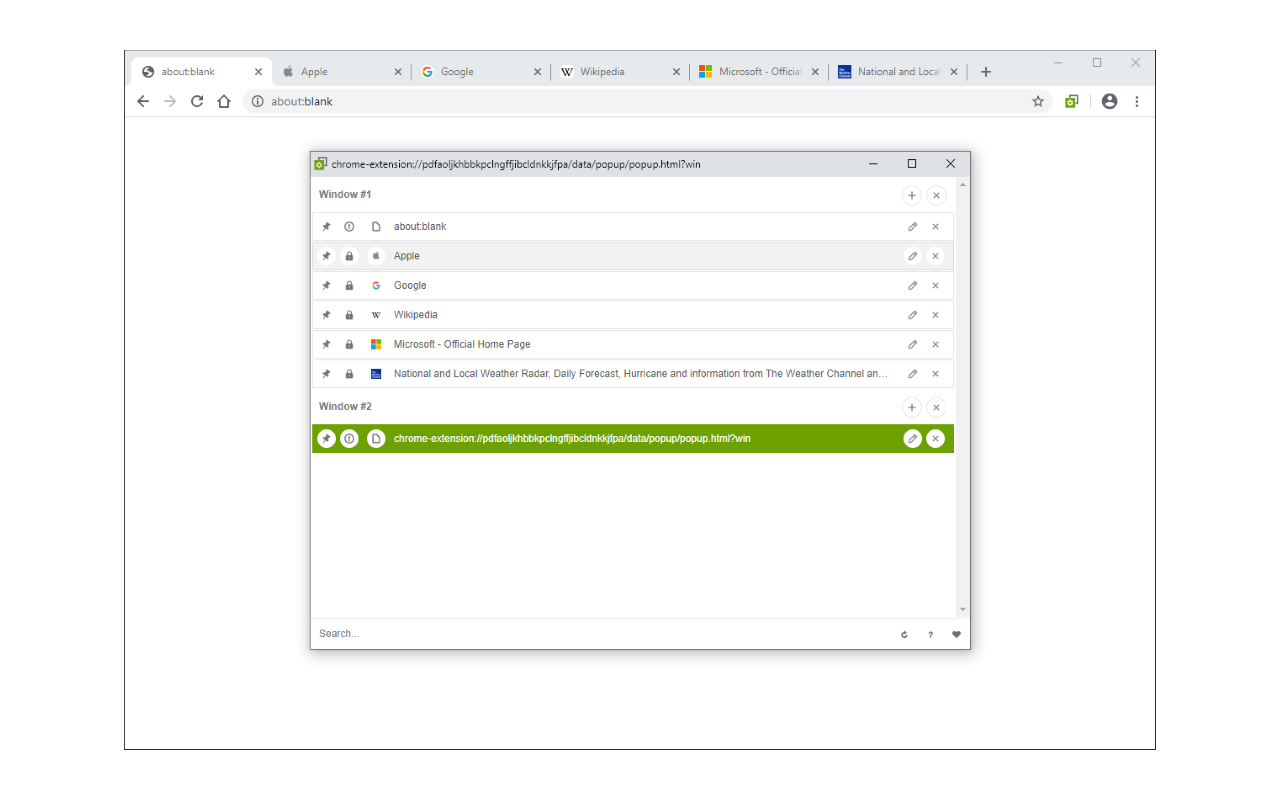Edit the about:blank row with pencil icon
This screenshot has height=800, width=1280.
(912, 227)
